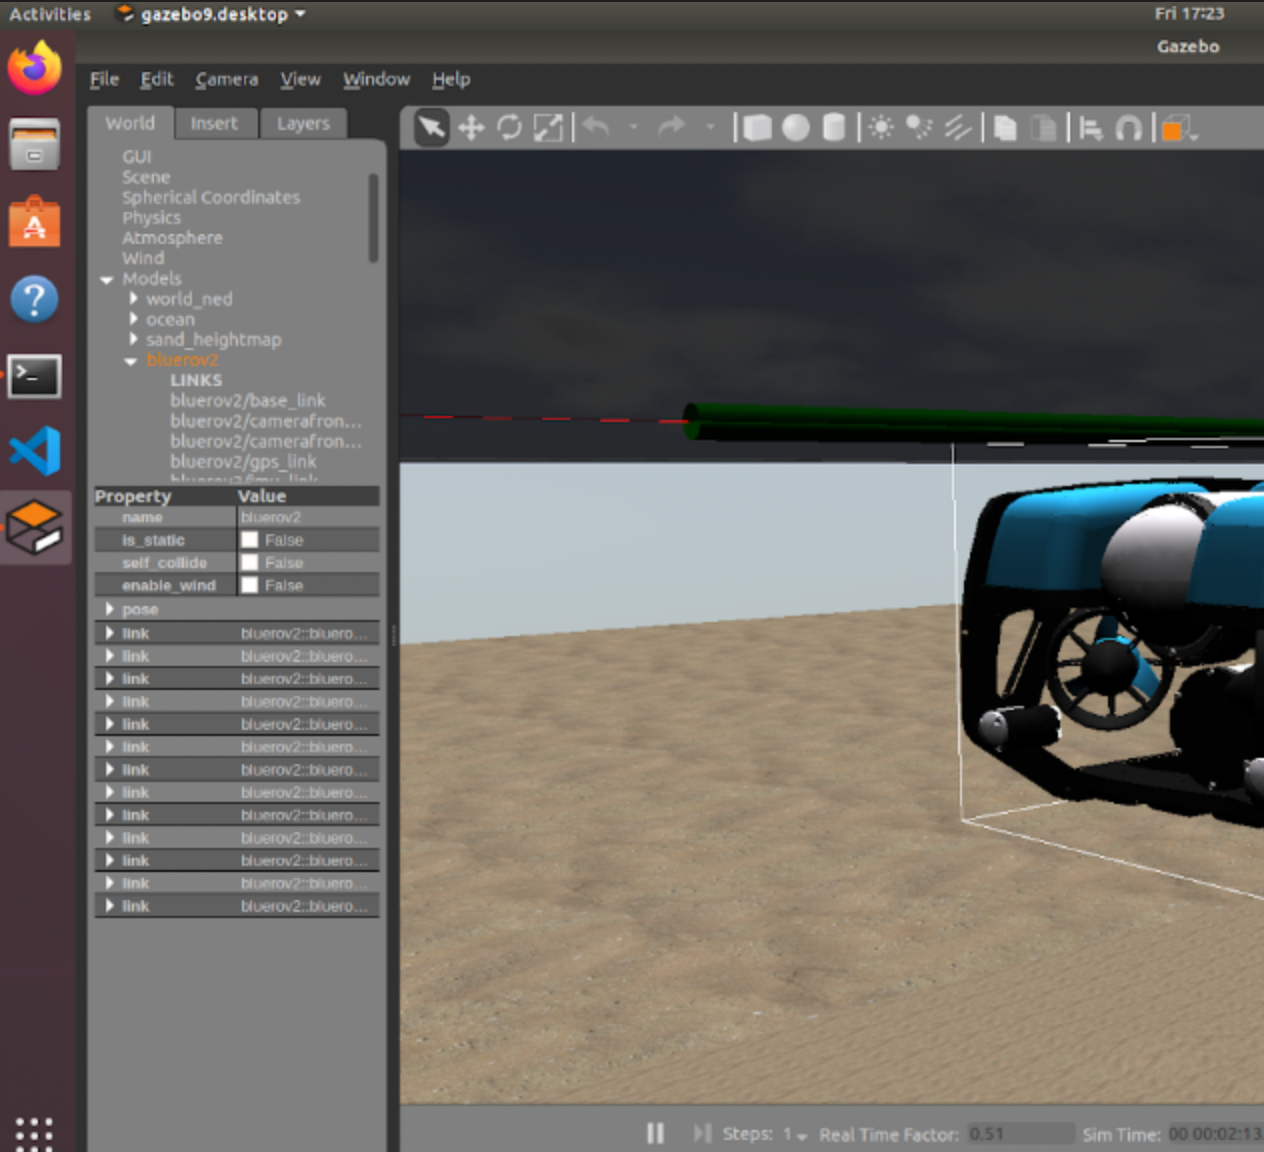Click the Real Time Factor value field
Screen dimensions: 1264x1152
click(x=1020, y=1134)
